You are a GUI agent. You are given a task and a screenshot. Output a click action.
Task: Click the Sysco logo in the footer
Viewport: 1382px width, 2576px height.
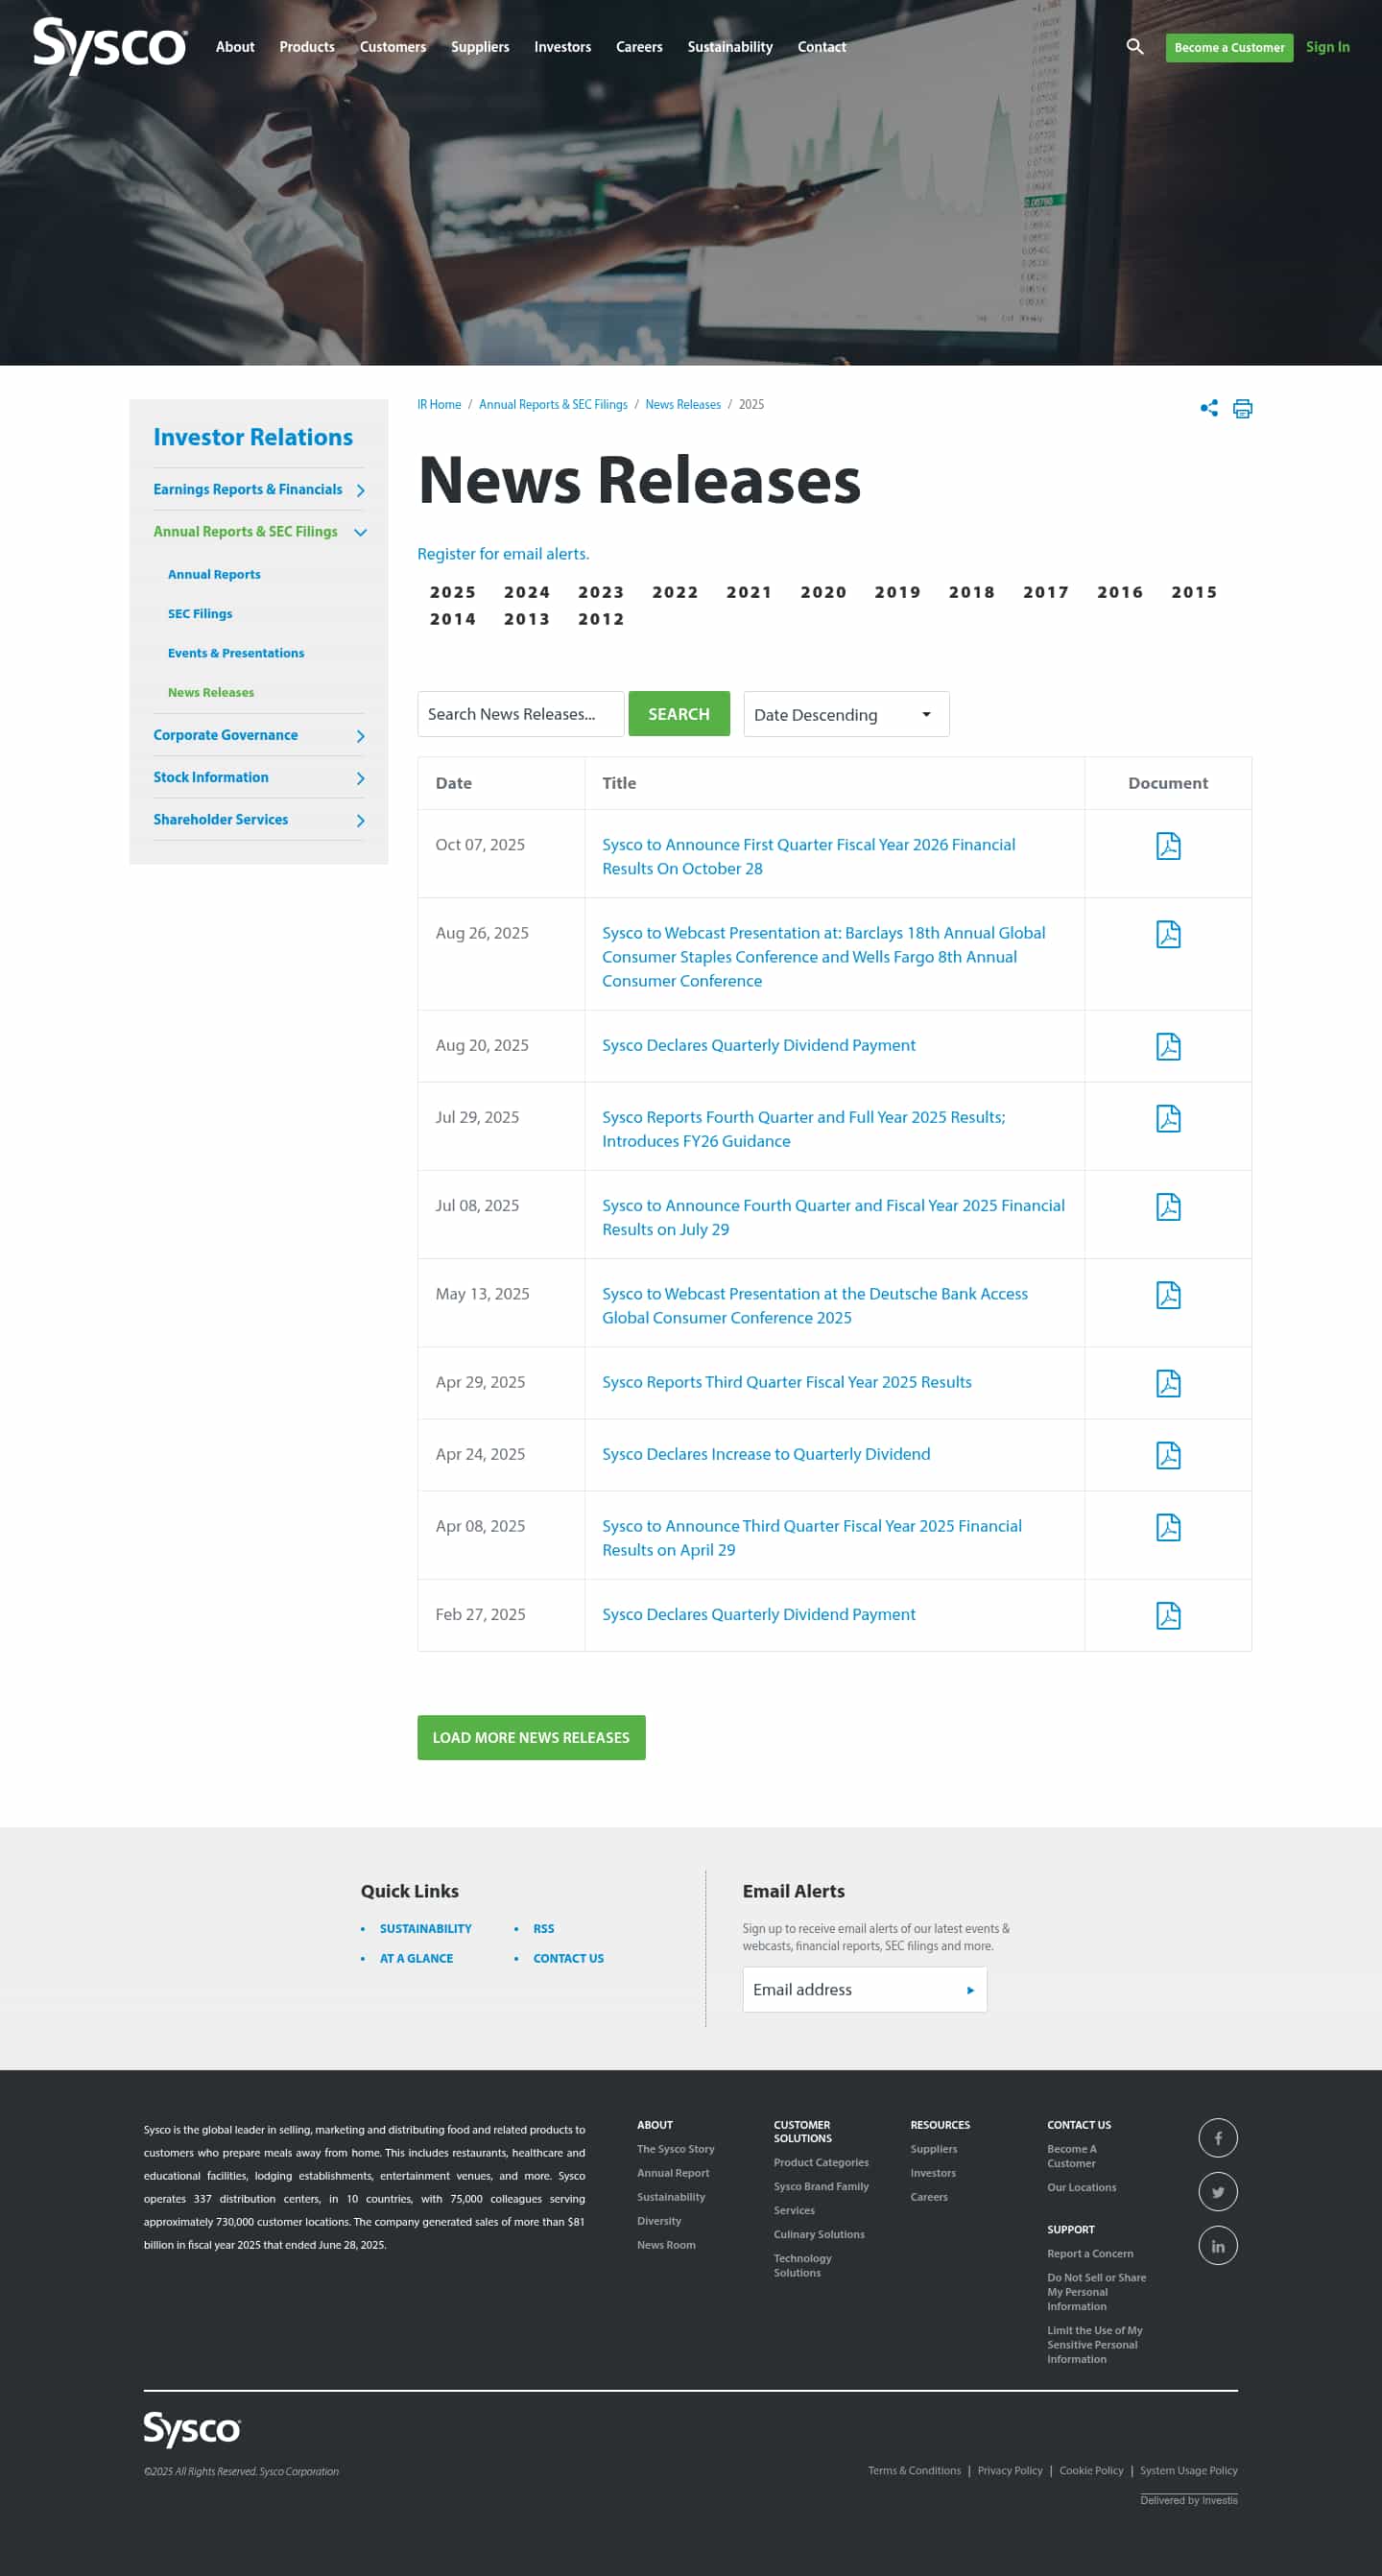(192, 2429)
